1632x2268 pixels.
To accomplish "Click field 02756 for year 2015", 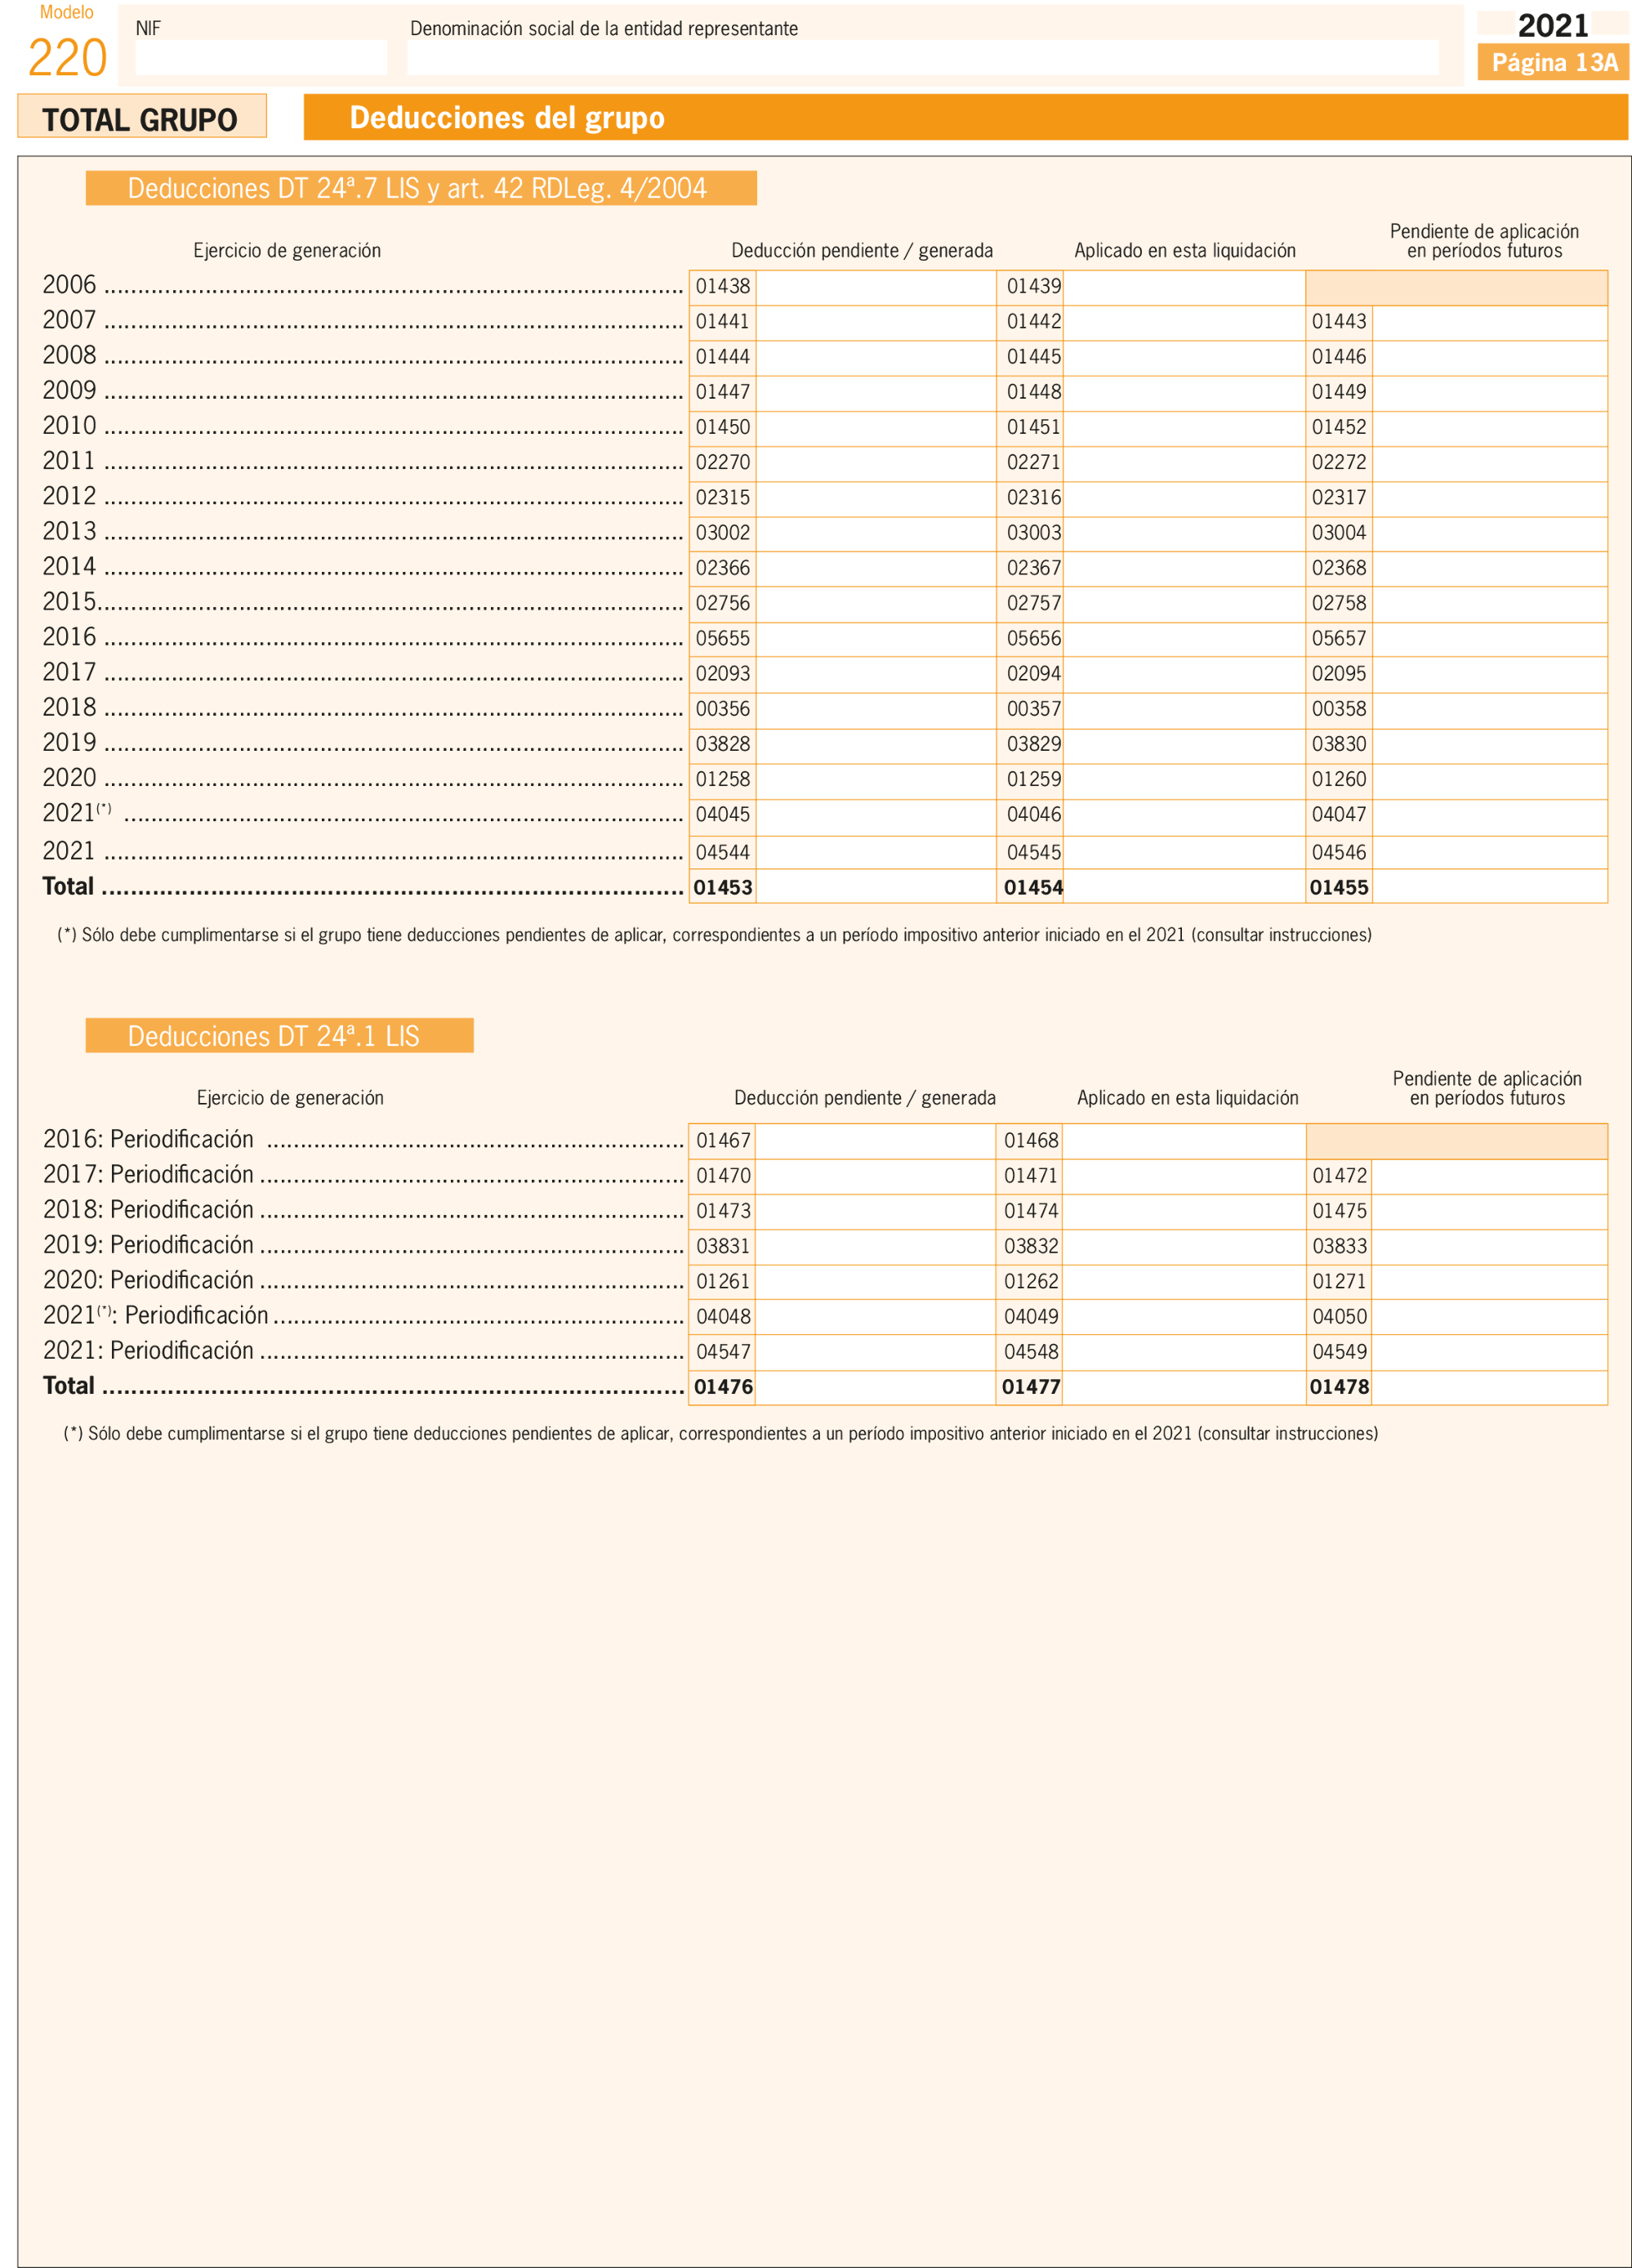I will coord(875,604).
